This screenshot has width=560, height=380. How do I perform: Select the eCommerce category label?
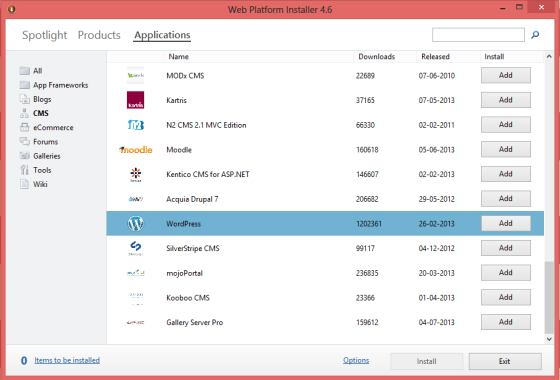click(53, 128)
